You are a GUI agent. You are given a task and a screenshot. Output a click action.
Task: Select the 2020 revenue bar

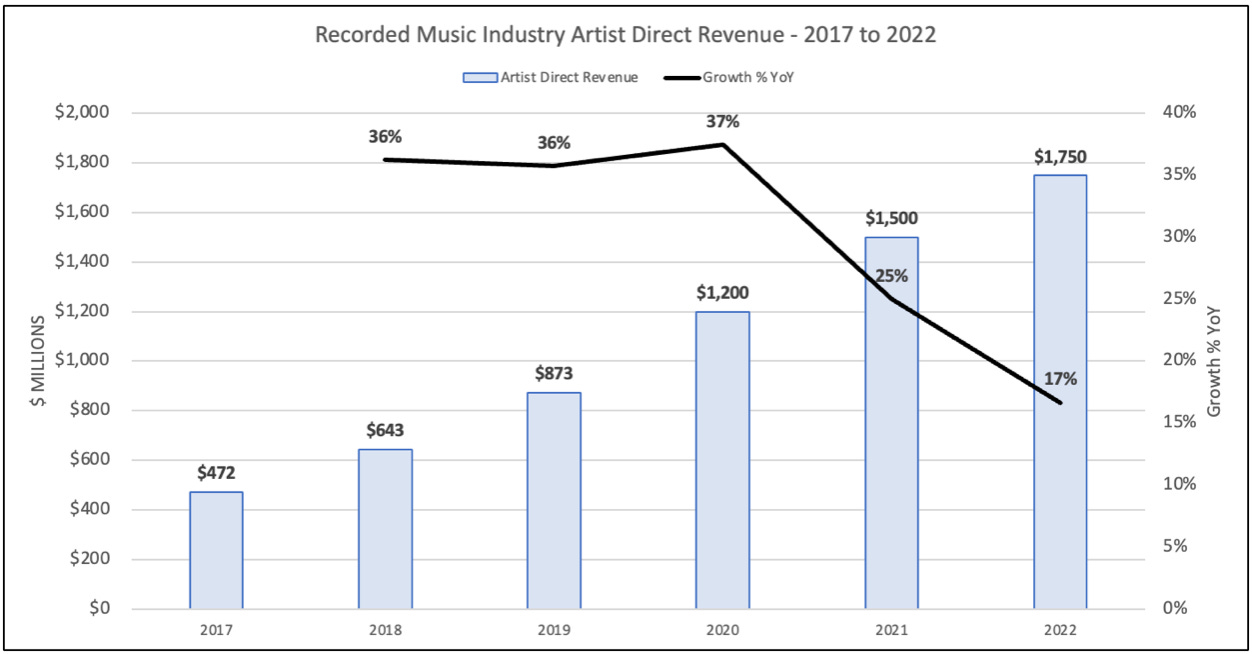pyautogui.click(x=722, y=460)
